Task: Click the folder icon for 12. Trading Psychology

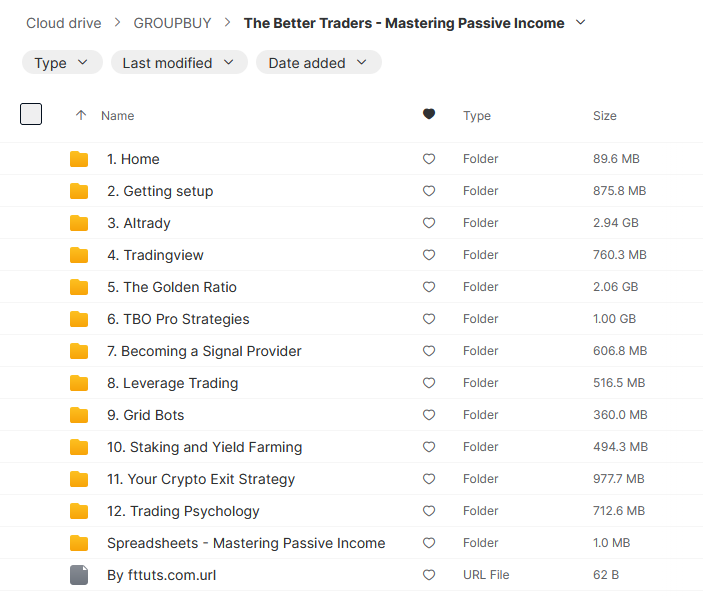Action: point(79,511)
